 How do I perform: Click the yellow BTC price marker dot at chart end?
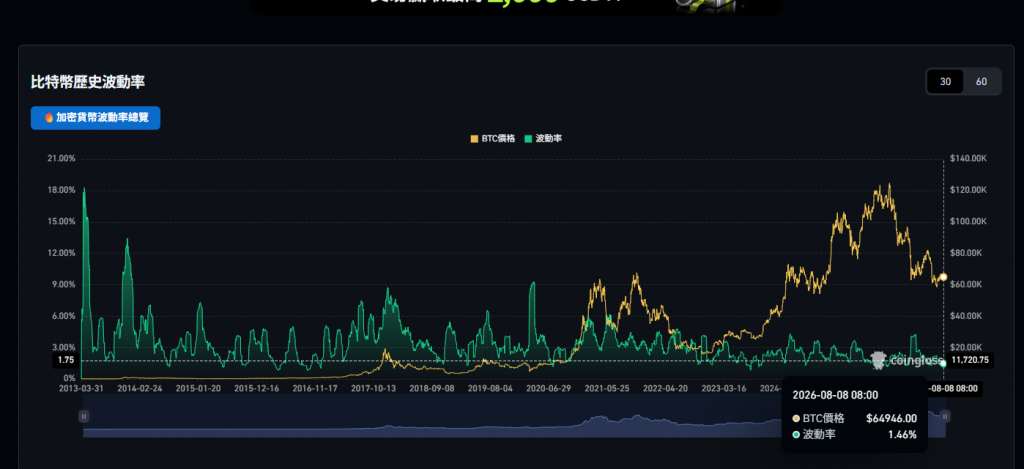943,277
